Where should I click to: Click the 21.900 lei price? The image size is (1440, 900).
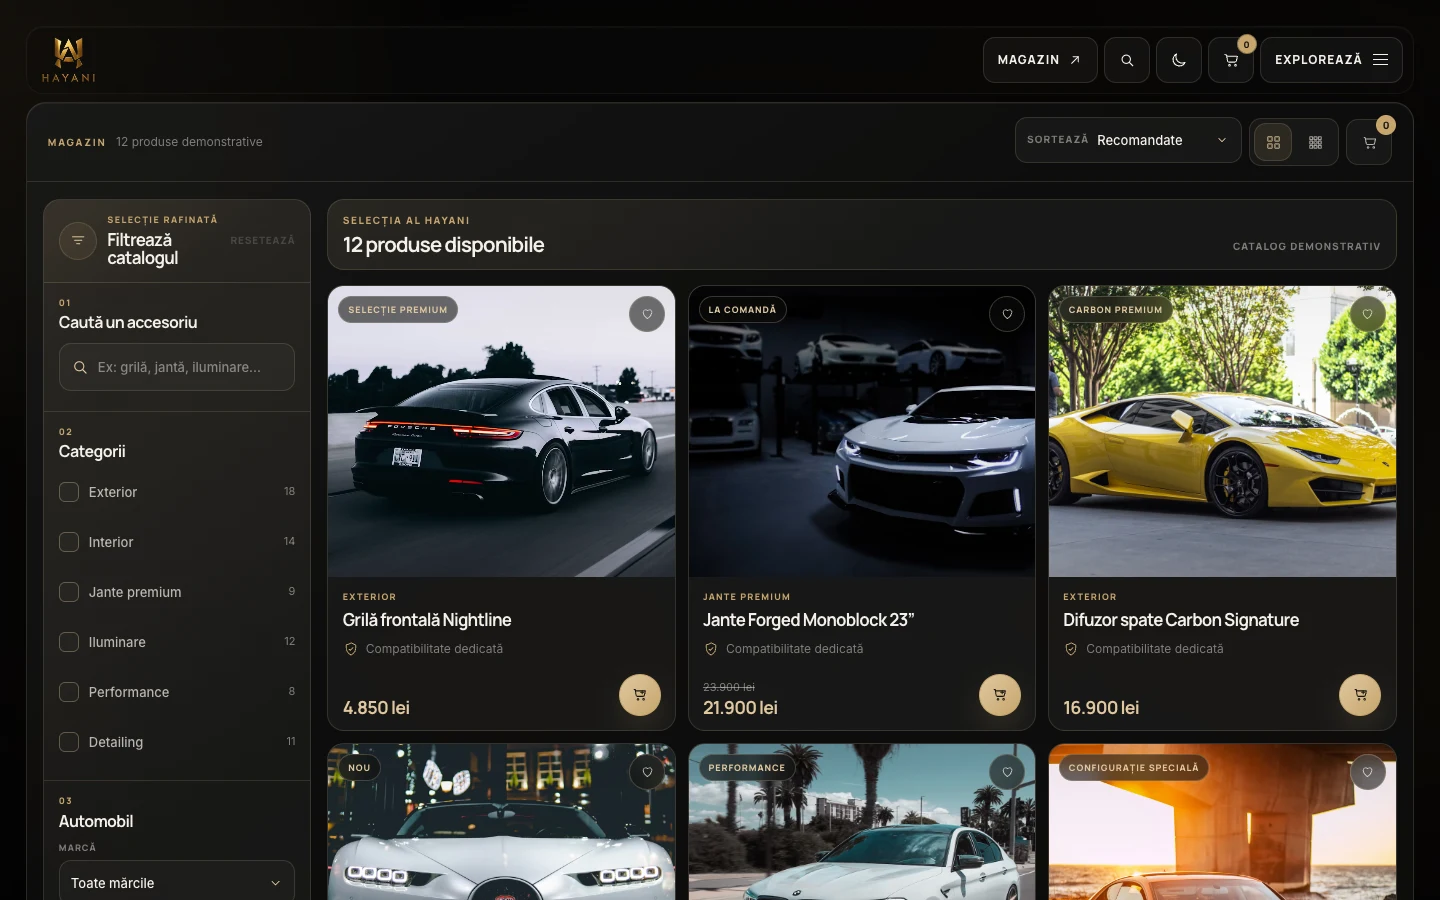740,708
